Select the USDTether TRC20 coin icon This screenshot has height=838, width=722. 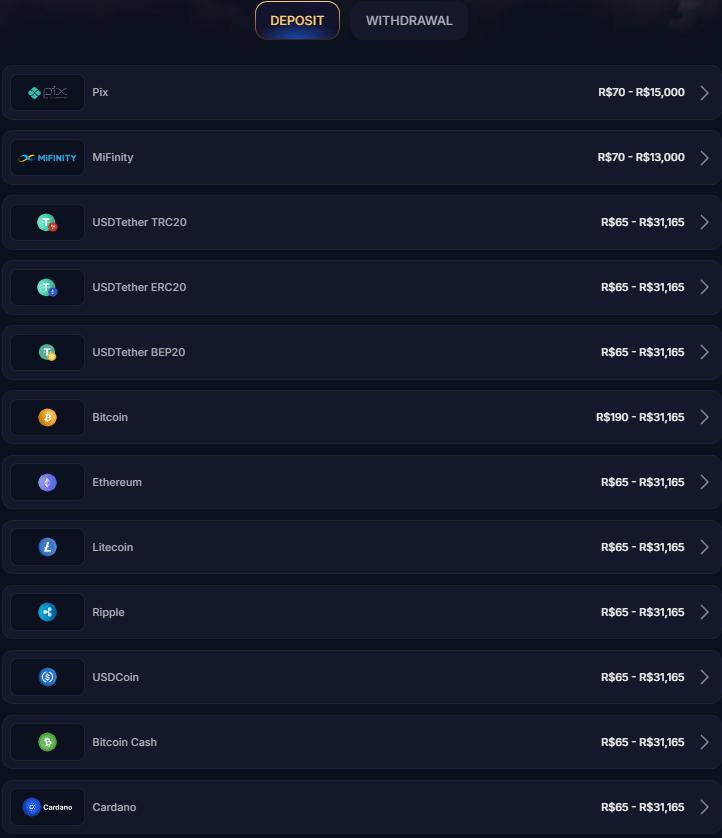pos(47,223)
